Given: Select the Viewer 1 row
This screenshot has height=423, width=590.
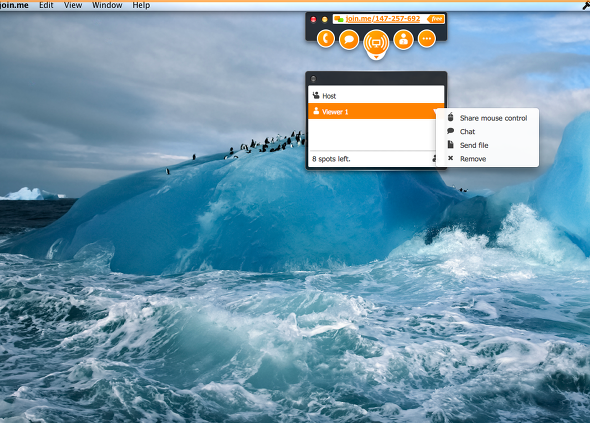Looking at the screenshot, I should pos(376,111).
